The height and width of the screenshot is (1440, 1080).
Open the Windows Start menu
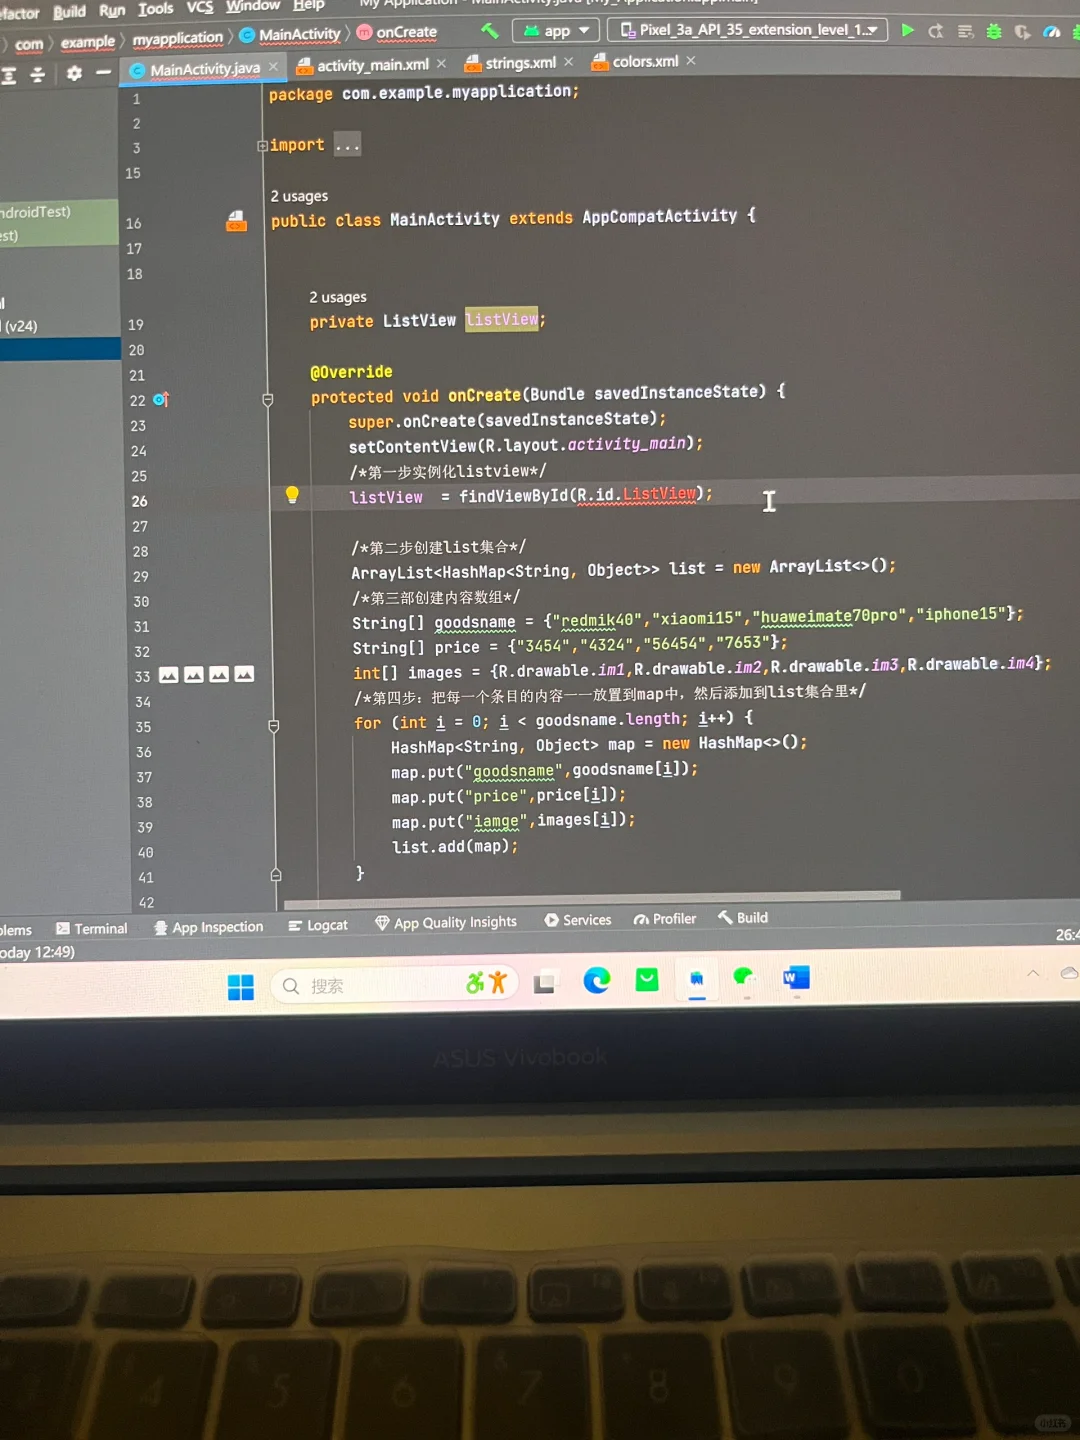(x=241, y=987)
